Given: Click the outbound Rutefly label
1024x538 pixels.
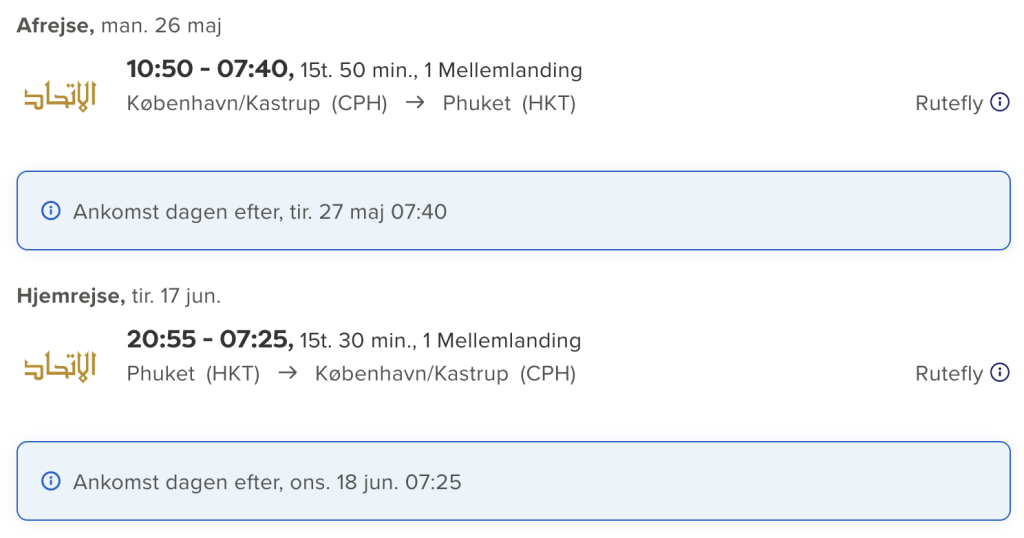Looking at the screenshot, I should coord(949,103).
